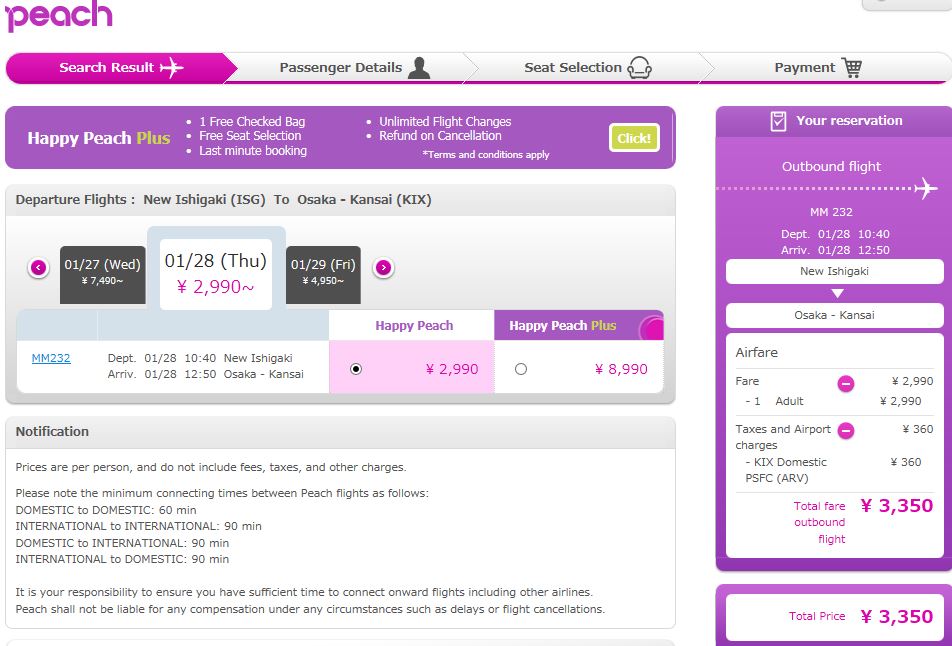The width and height of the screenshot is (952, 646).
Task: Open the Seat Selection step
Action: coord(586,67)
